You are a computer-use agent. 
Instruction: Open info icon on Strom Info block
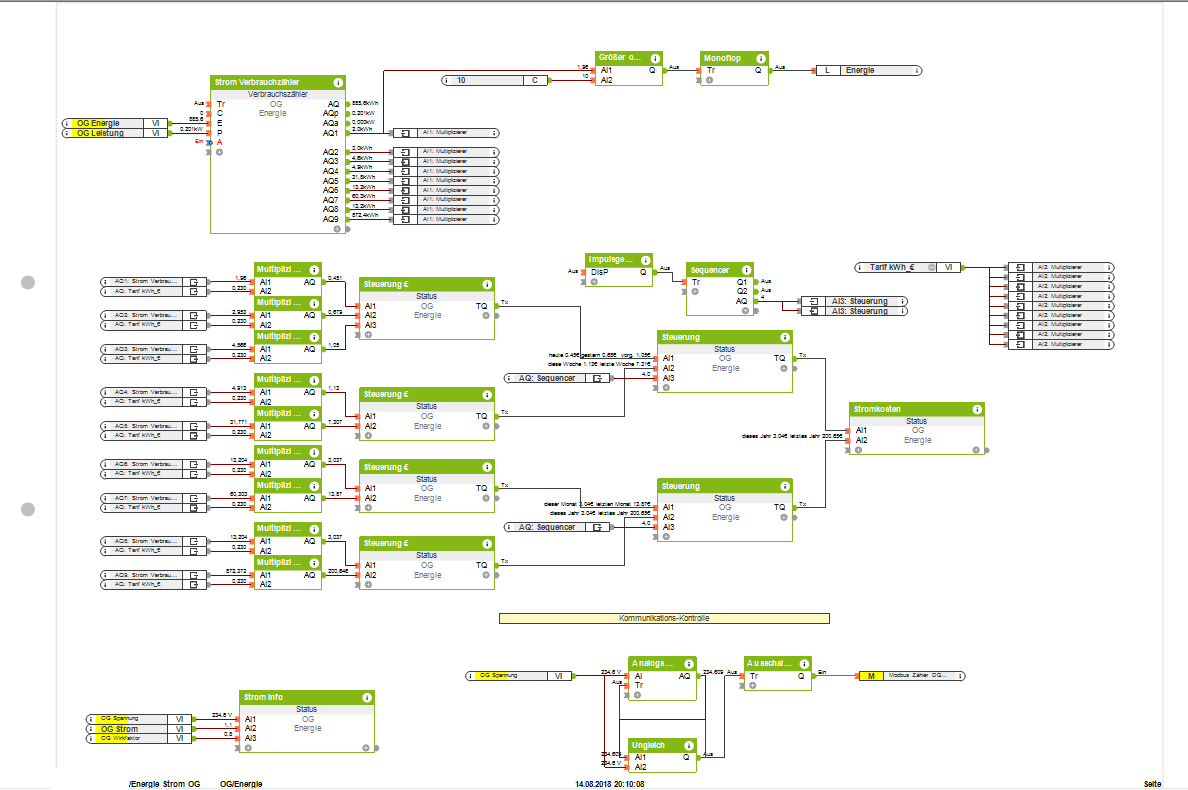point(366,697)
